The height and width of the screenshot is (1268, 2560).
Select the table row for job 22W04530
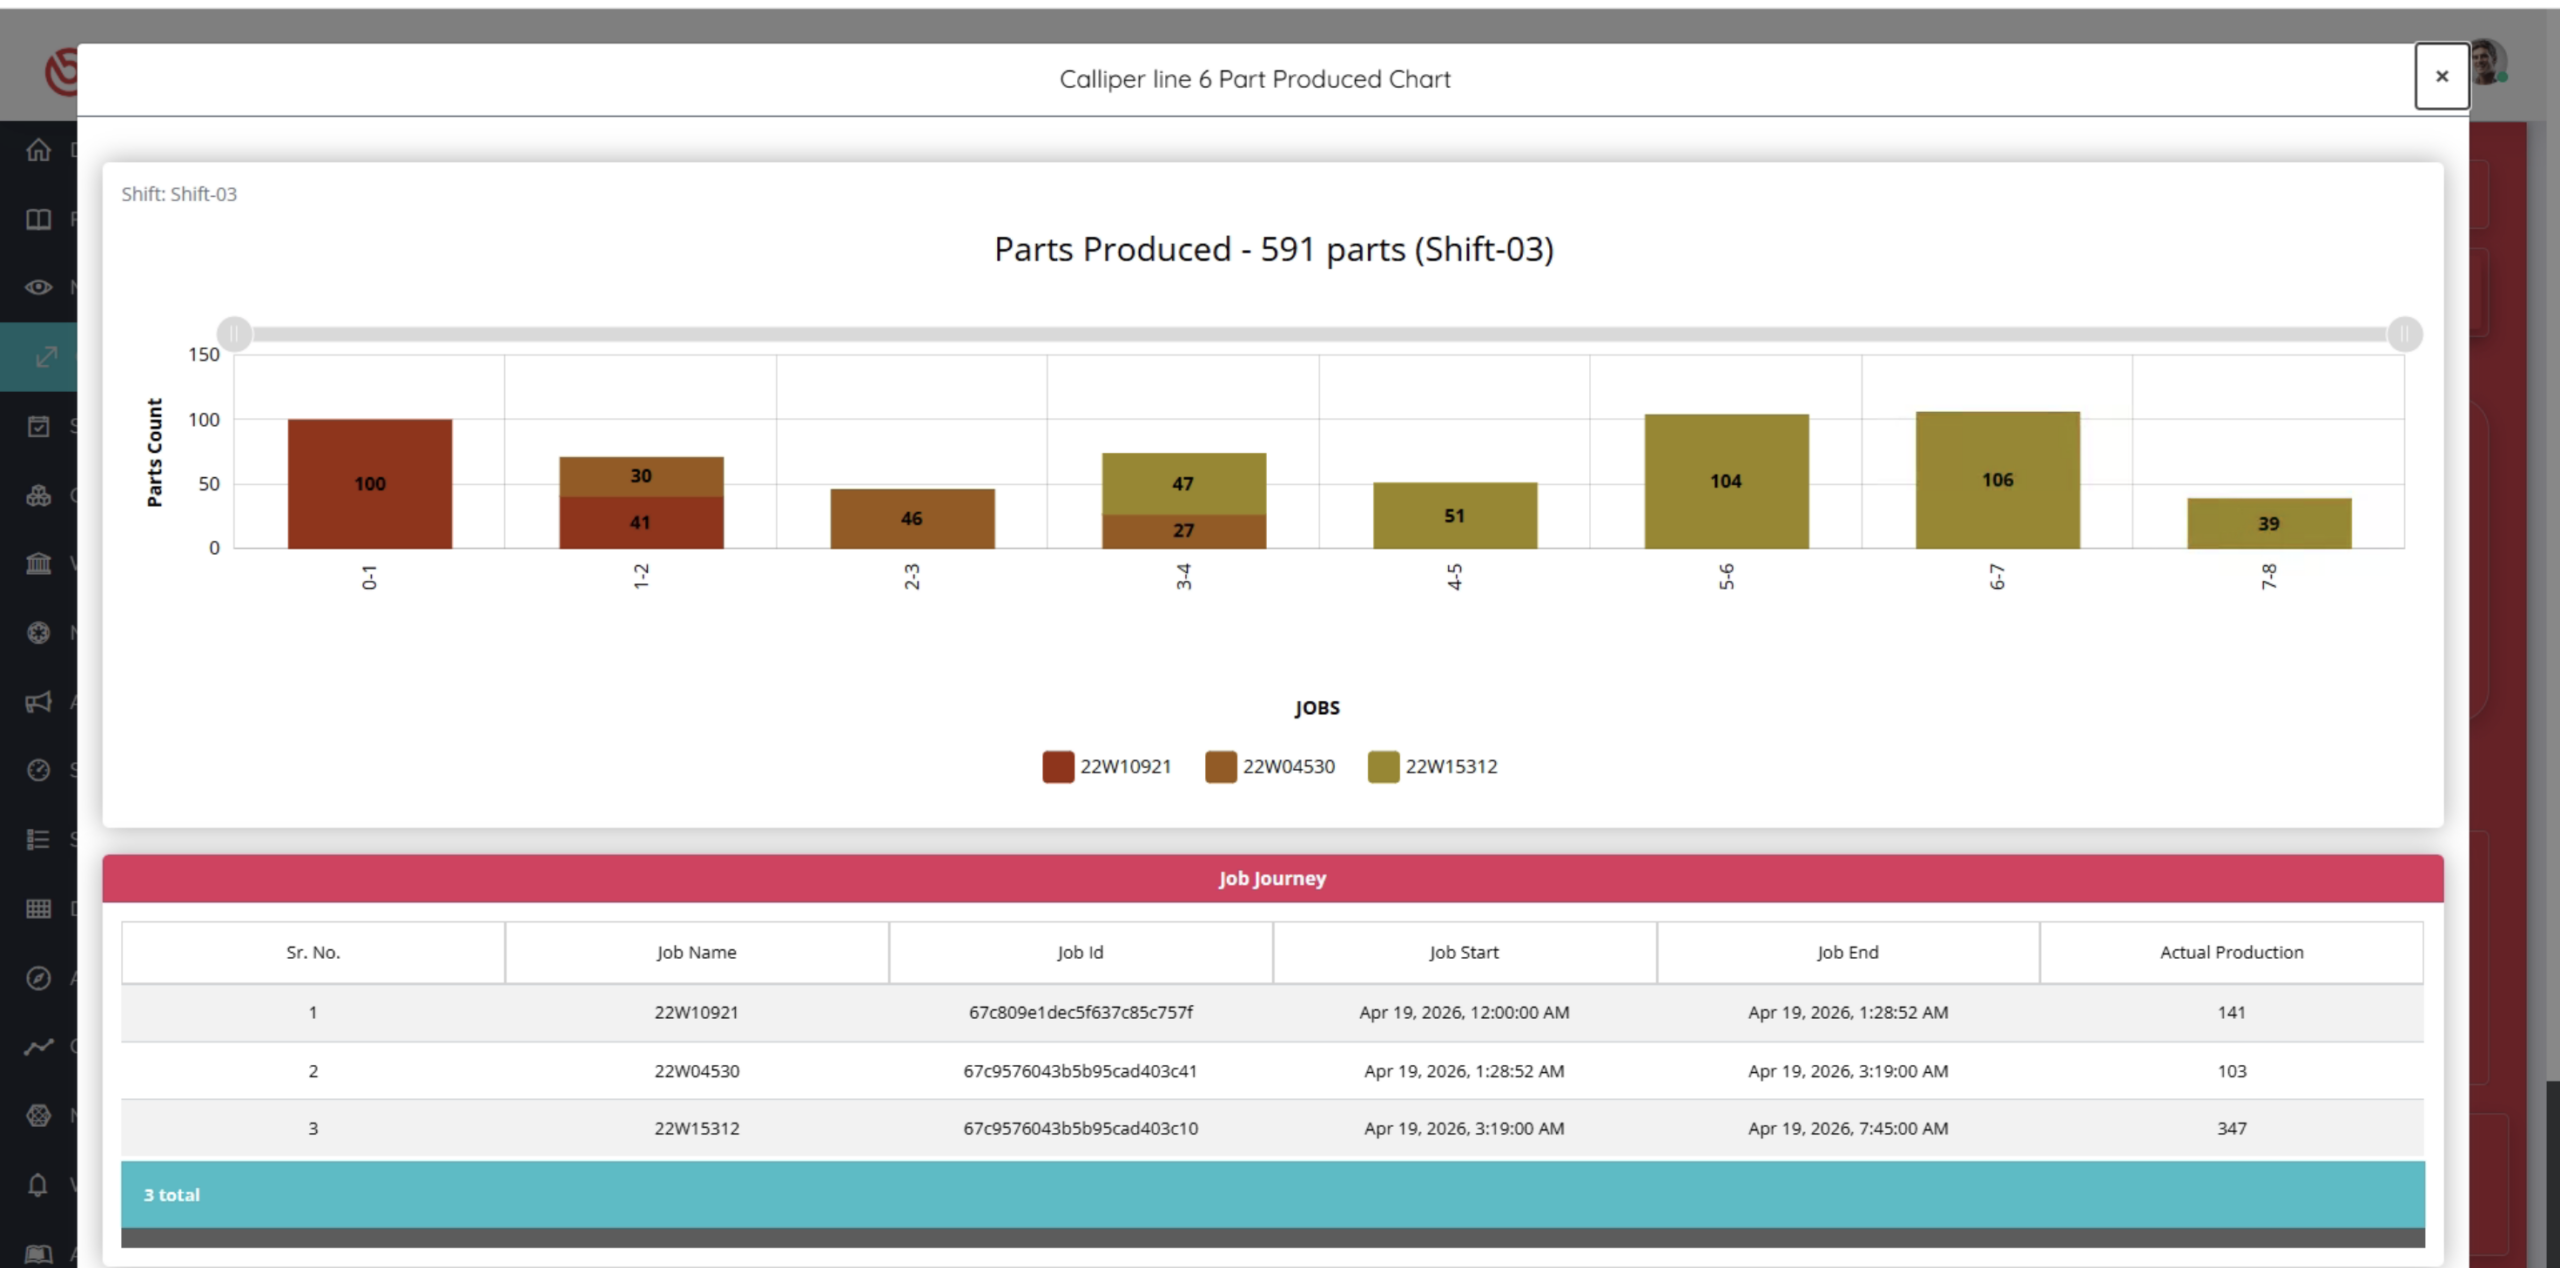point(1272,1071)
